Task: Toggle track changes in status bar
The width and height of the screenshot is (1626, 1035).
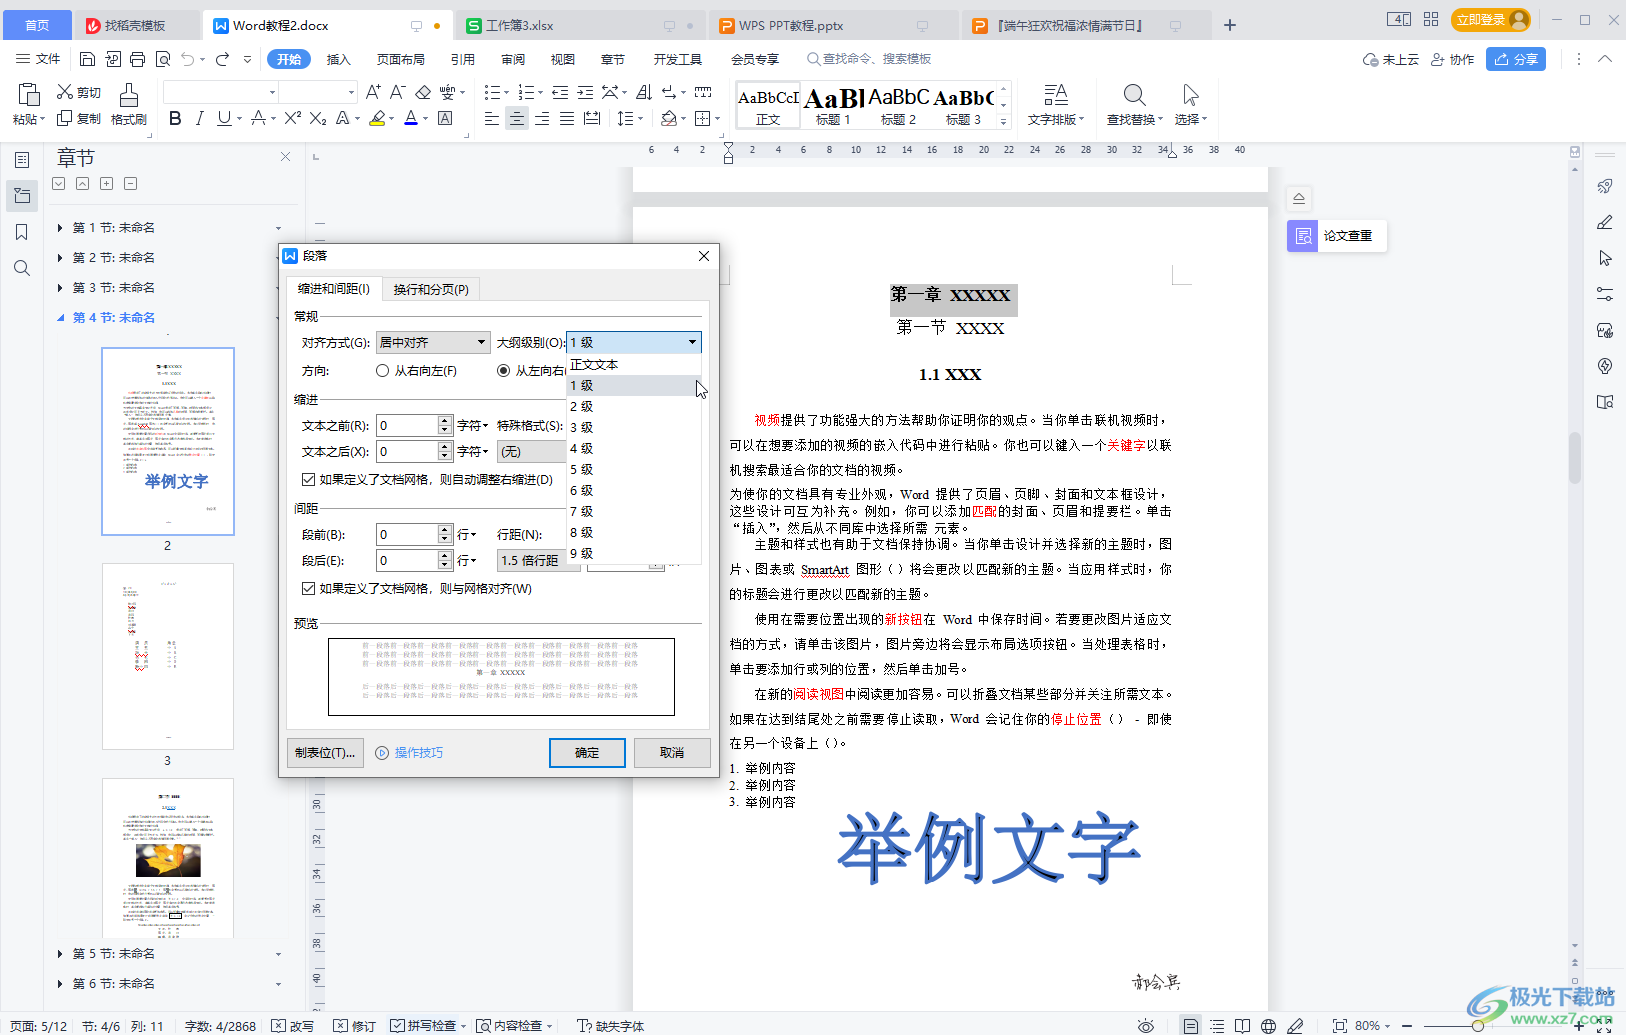Action: click(354, 1025)
